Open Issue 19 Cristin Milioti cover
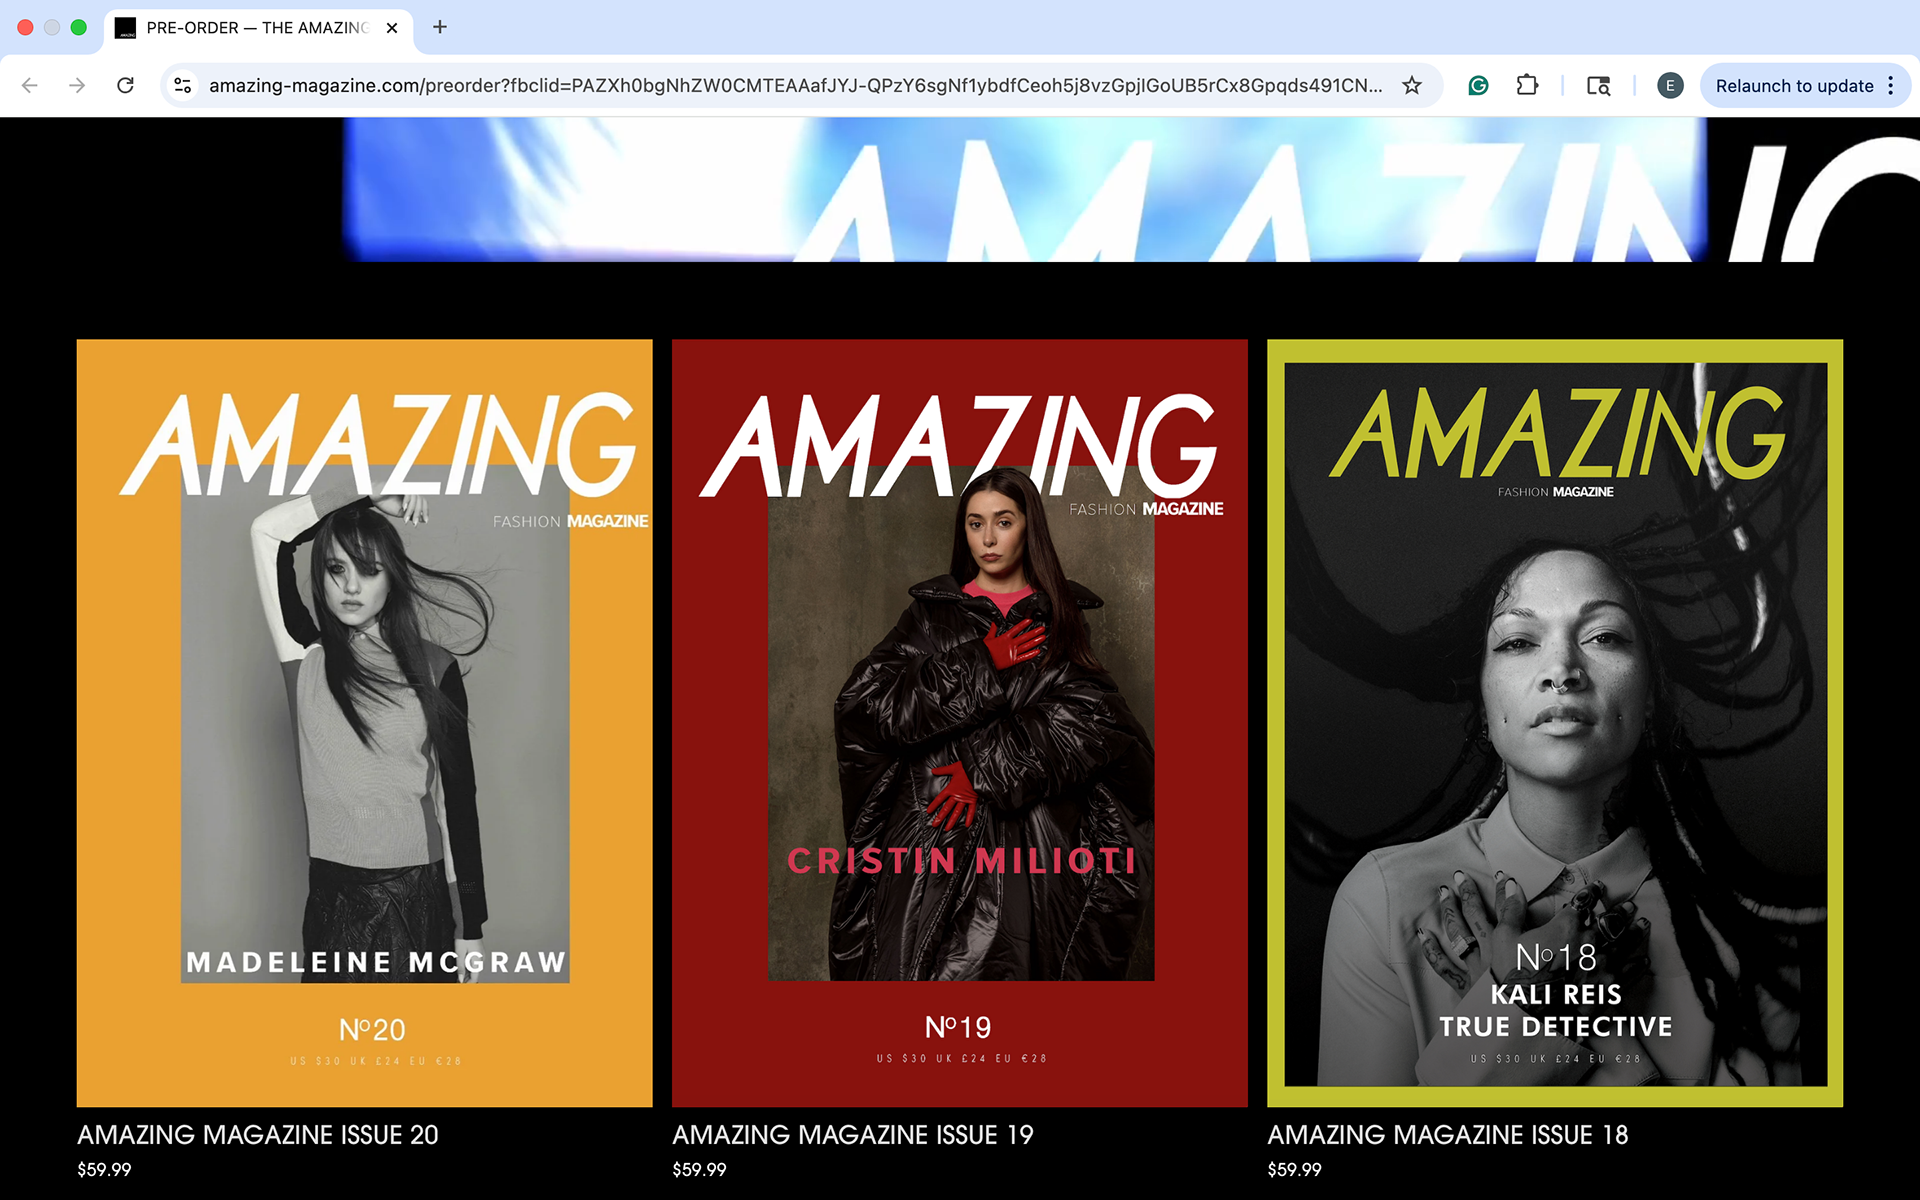 [x=960, y=723]
